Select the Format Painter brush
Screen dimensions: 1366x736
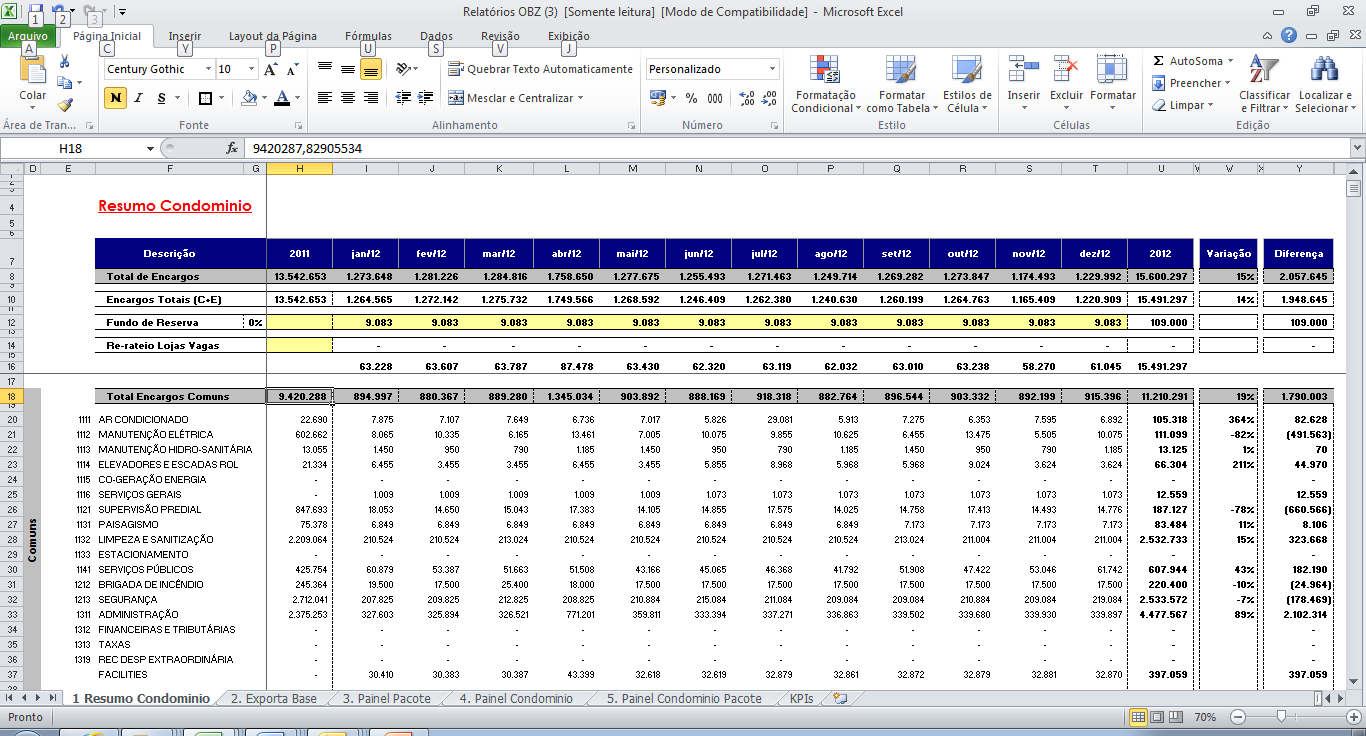pyautogui.click(x=65, y=104)
